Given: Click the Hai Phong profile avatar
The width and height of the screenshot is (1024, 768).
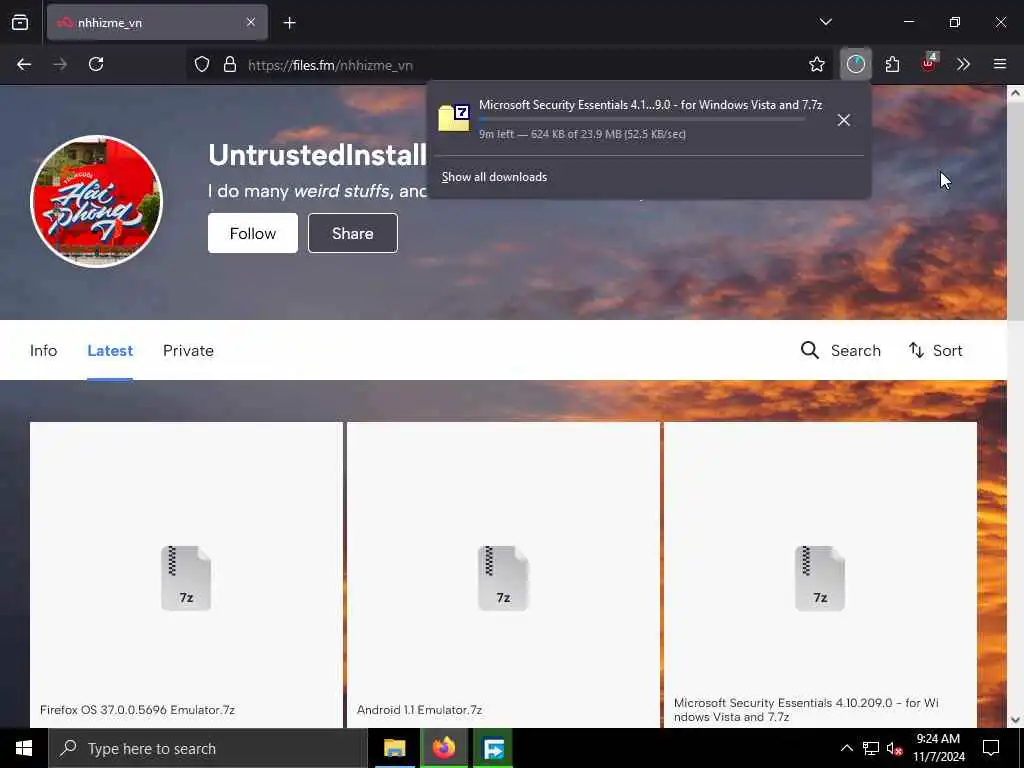Looking at the screenshot, I should (97, 201).
